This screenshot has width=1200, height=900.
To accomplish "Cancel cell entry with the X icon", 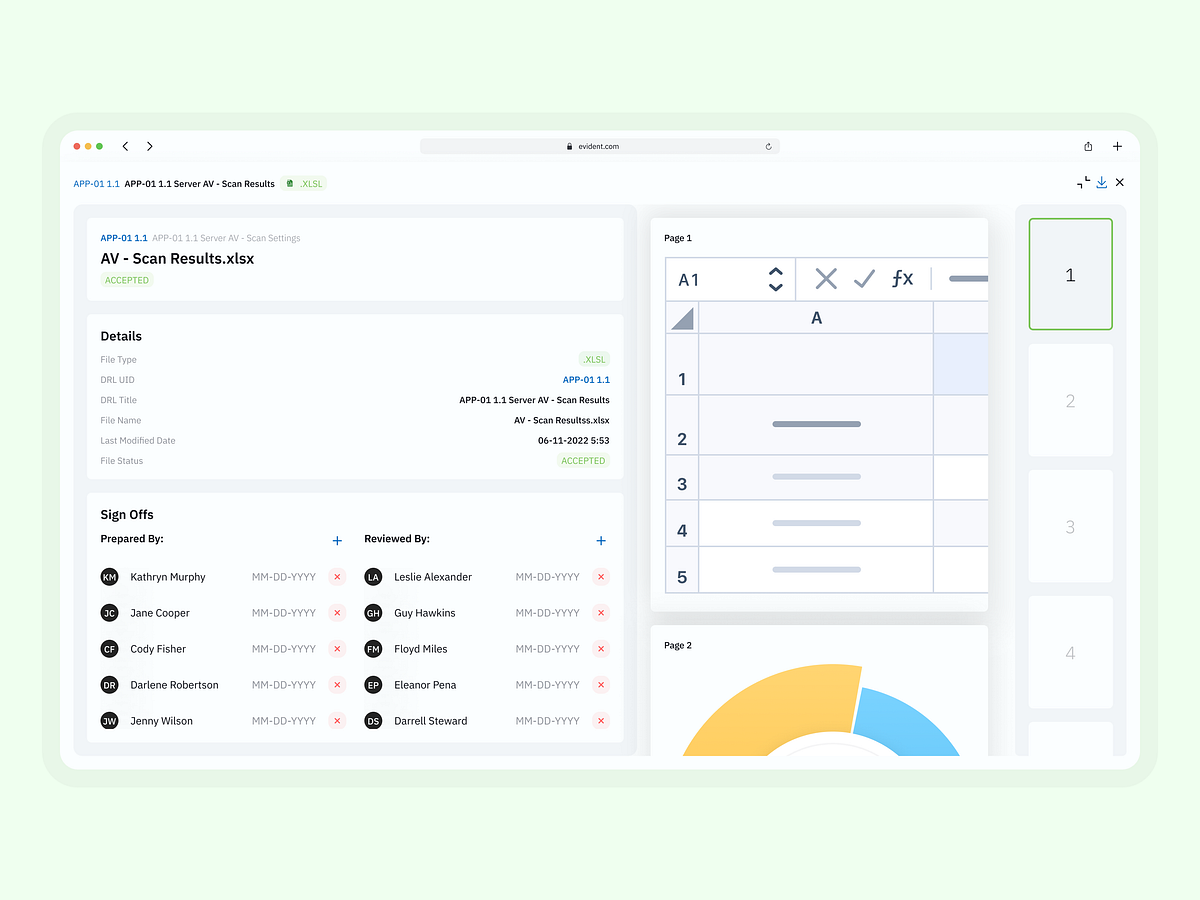I will [825, 278].
